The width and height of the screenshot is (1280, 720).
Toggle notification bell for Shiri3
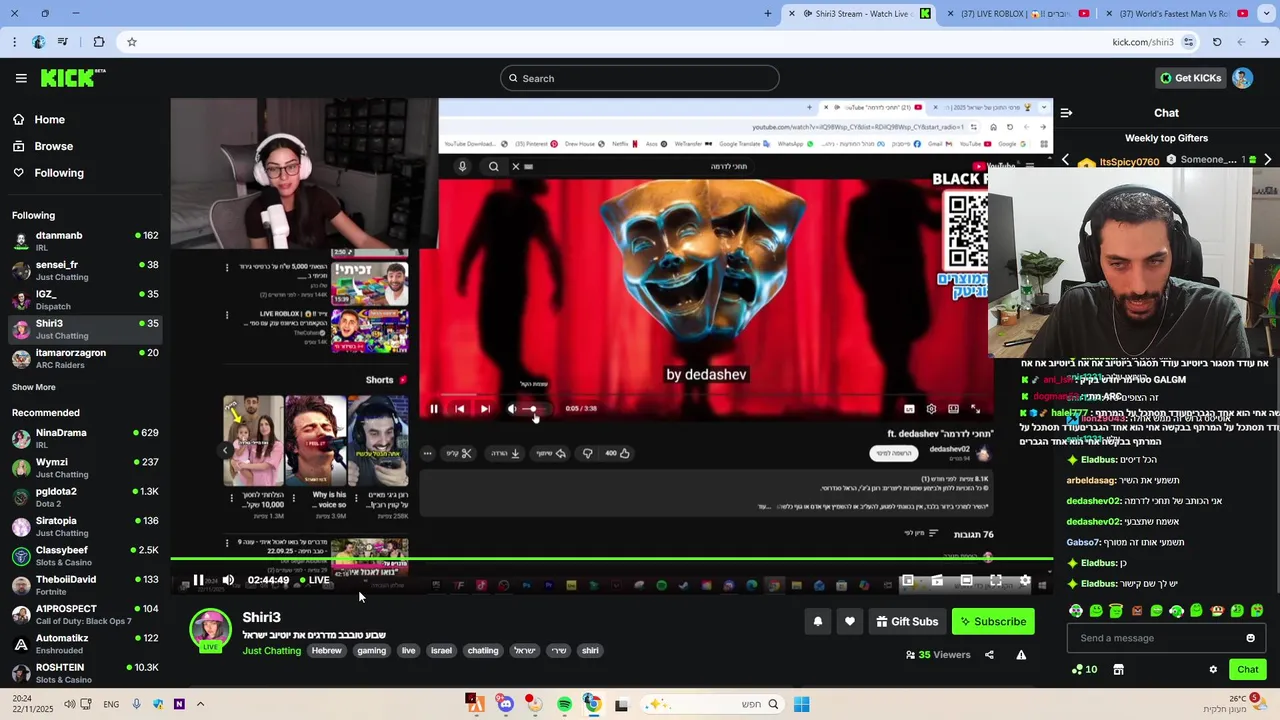click(818, 621)
